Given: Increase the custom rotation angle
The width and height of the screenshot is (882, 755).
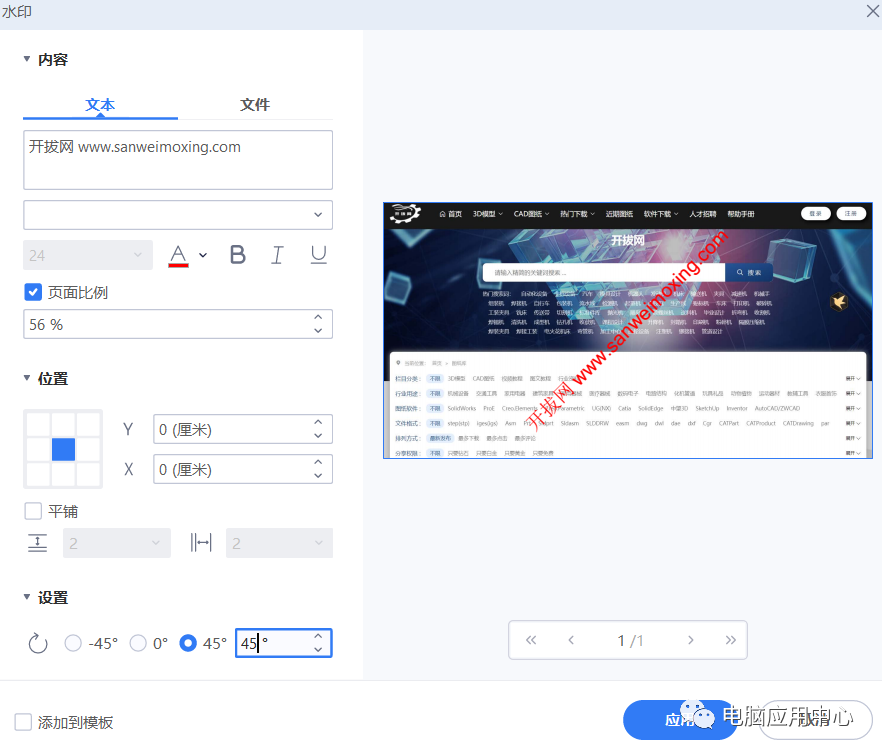Looking at the screenshot, I should (318, 636).
